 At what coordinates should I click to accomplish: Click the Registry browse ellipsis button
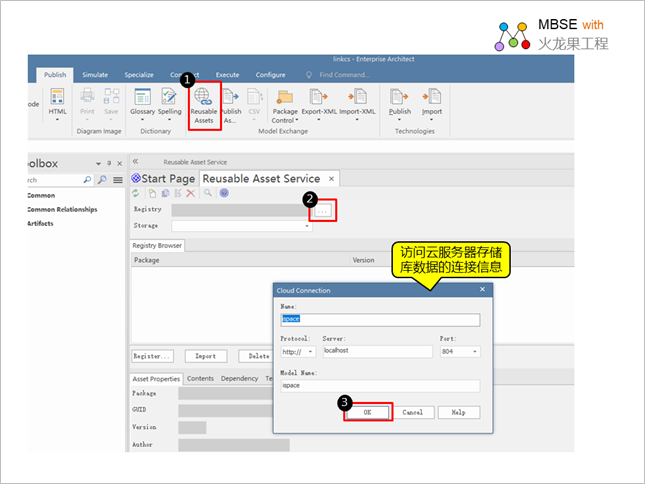[322, 210]
